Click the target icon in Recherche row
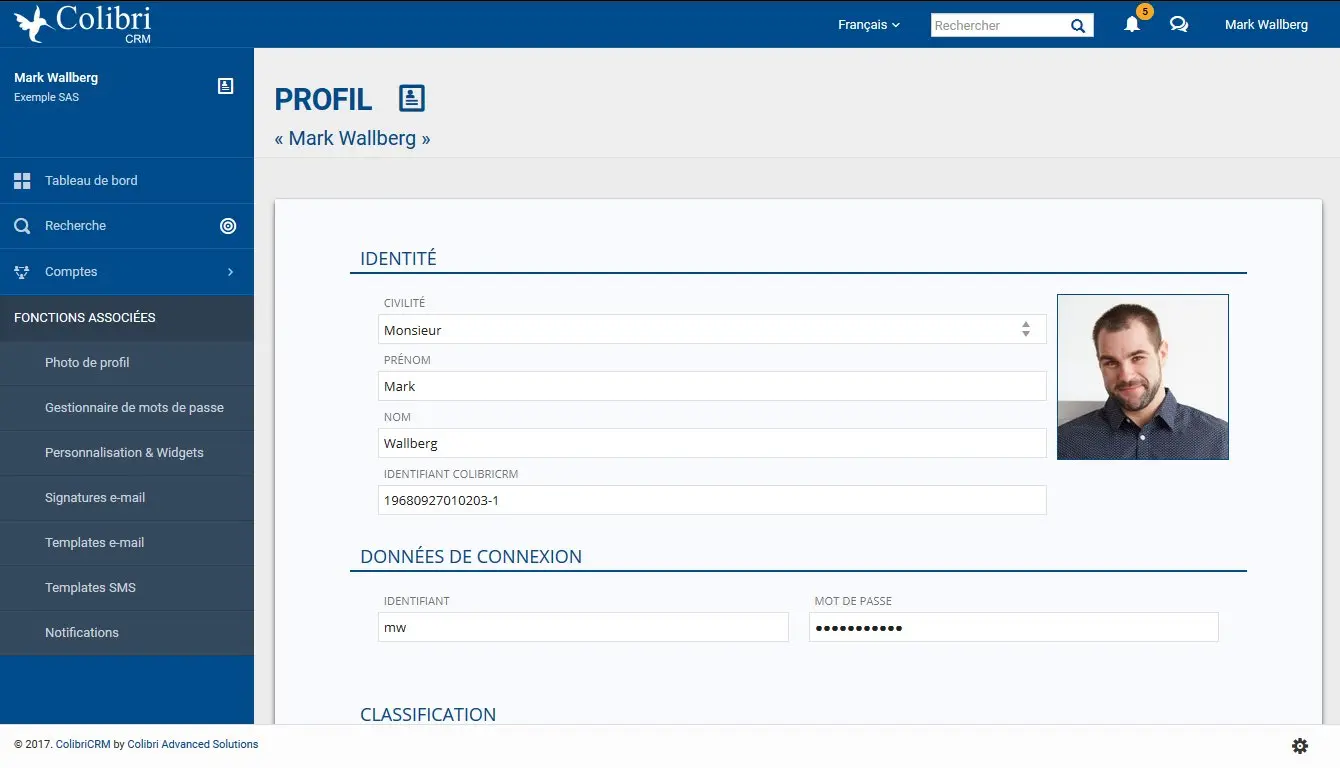Screen dimensions: 1340x768 (228, 226)
